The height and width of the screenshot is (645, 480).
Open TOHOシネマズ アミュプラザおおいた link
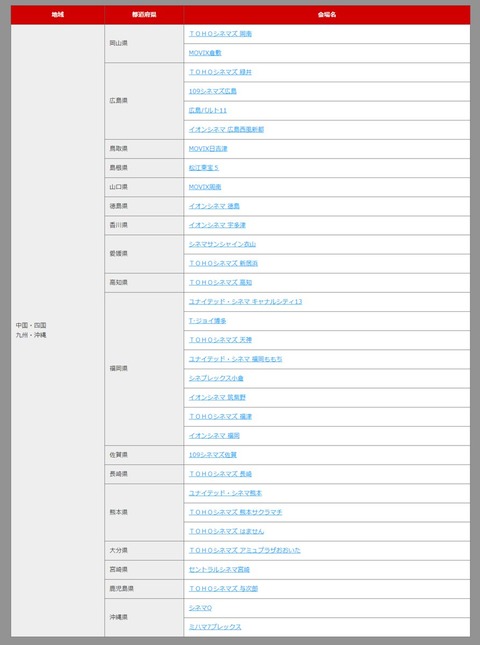coord(244,550)
